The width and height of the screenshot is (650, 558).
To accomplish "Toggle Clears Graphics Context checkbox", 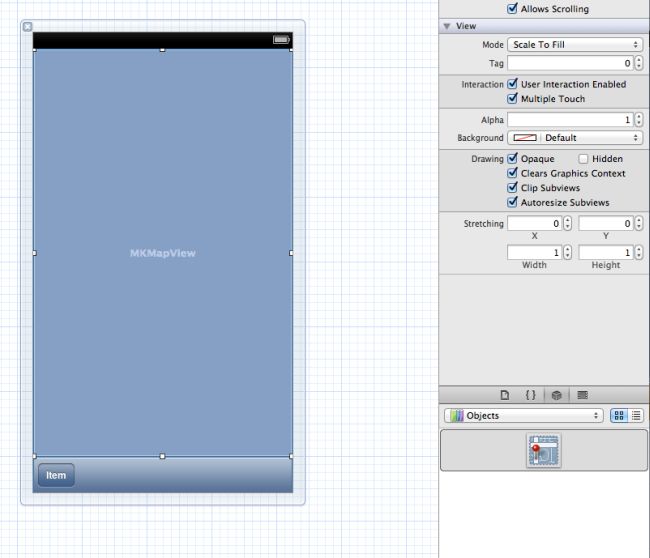I will [512, 173].
